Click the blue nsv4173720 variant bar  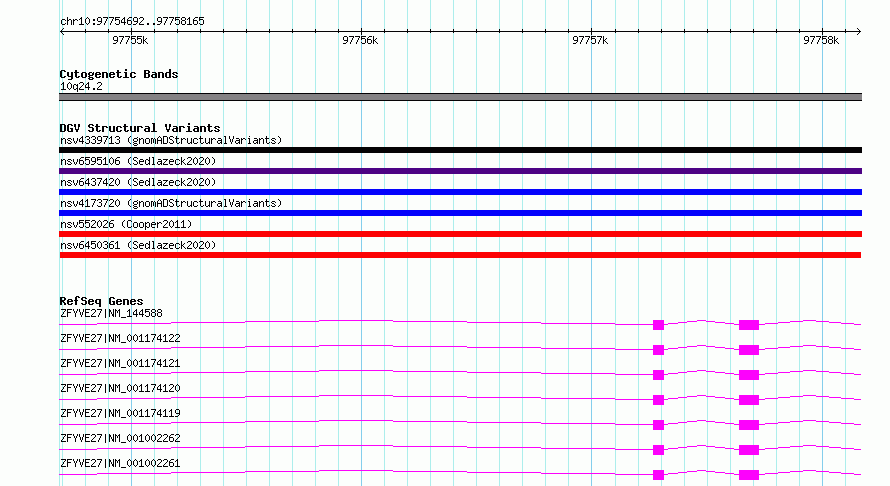click(460, 213)
